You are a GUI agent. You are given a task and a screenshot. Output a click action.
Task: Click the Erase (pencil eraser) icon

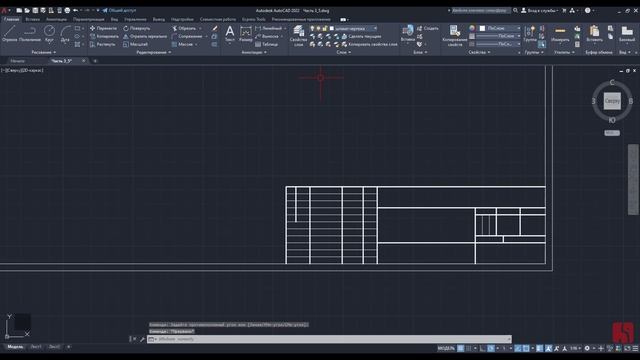(x=215, y=28)
